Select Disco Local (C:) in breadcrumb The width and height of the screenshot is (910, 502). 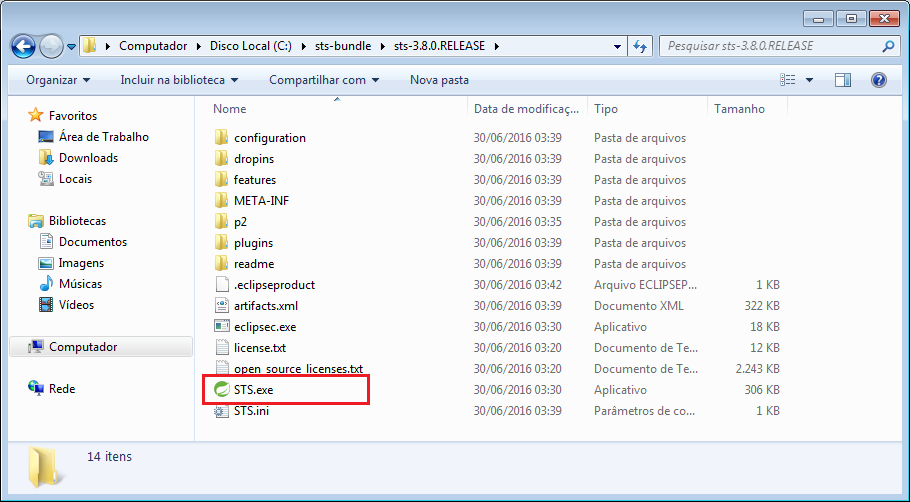[x=251, y=46]
